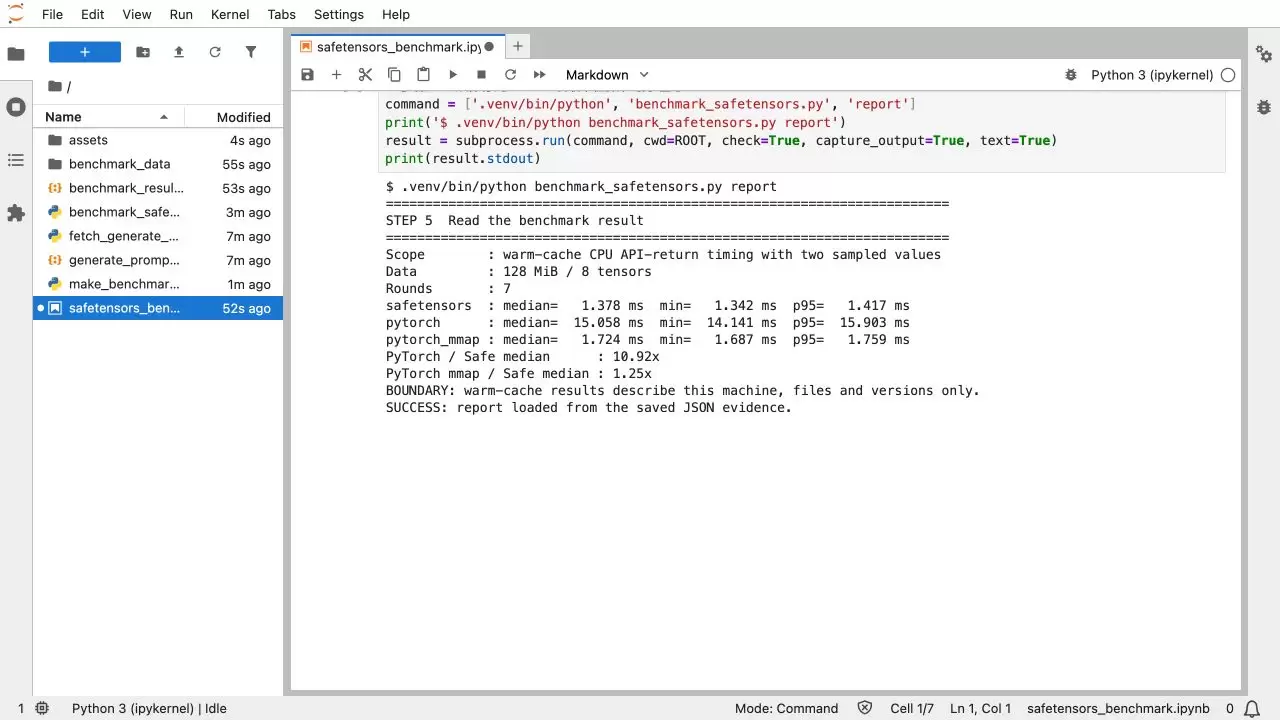Open the Extension Manager panel

pyautogui.click(x=16, y=213)
